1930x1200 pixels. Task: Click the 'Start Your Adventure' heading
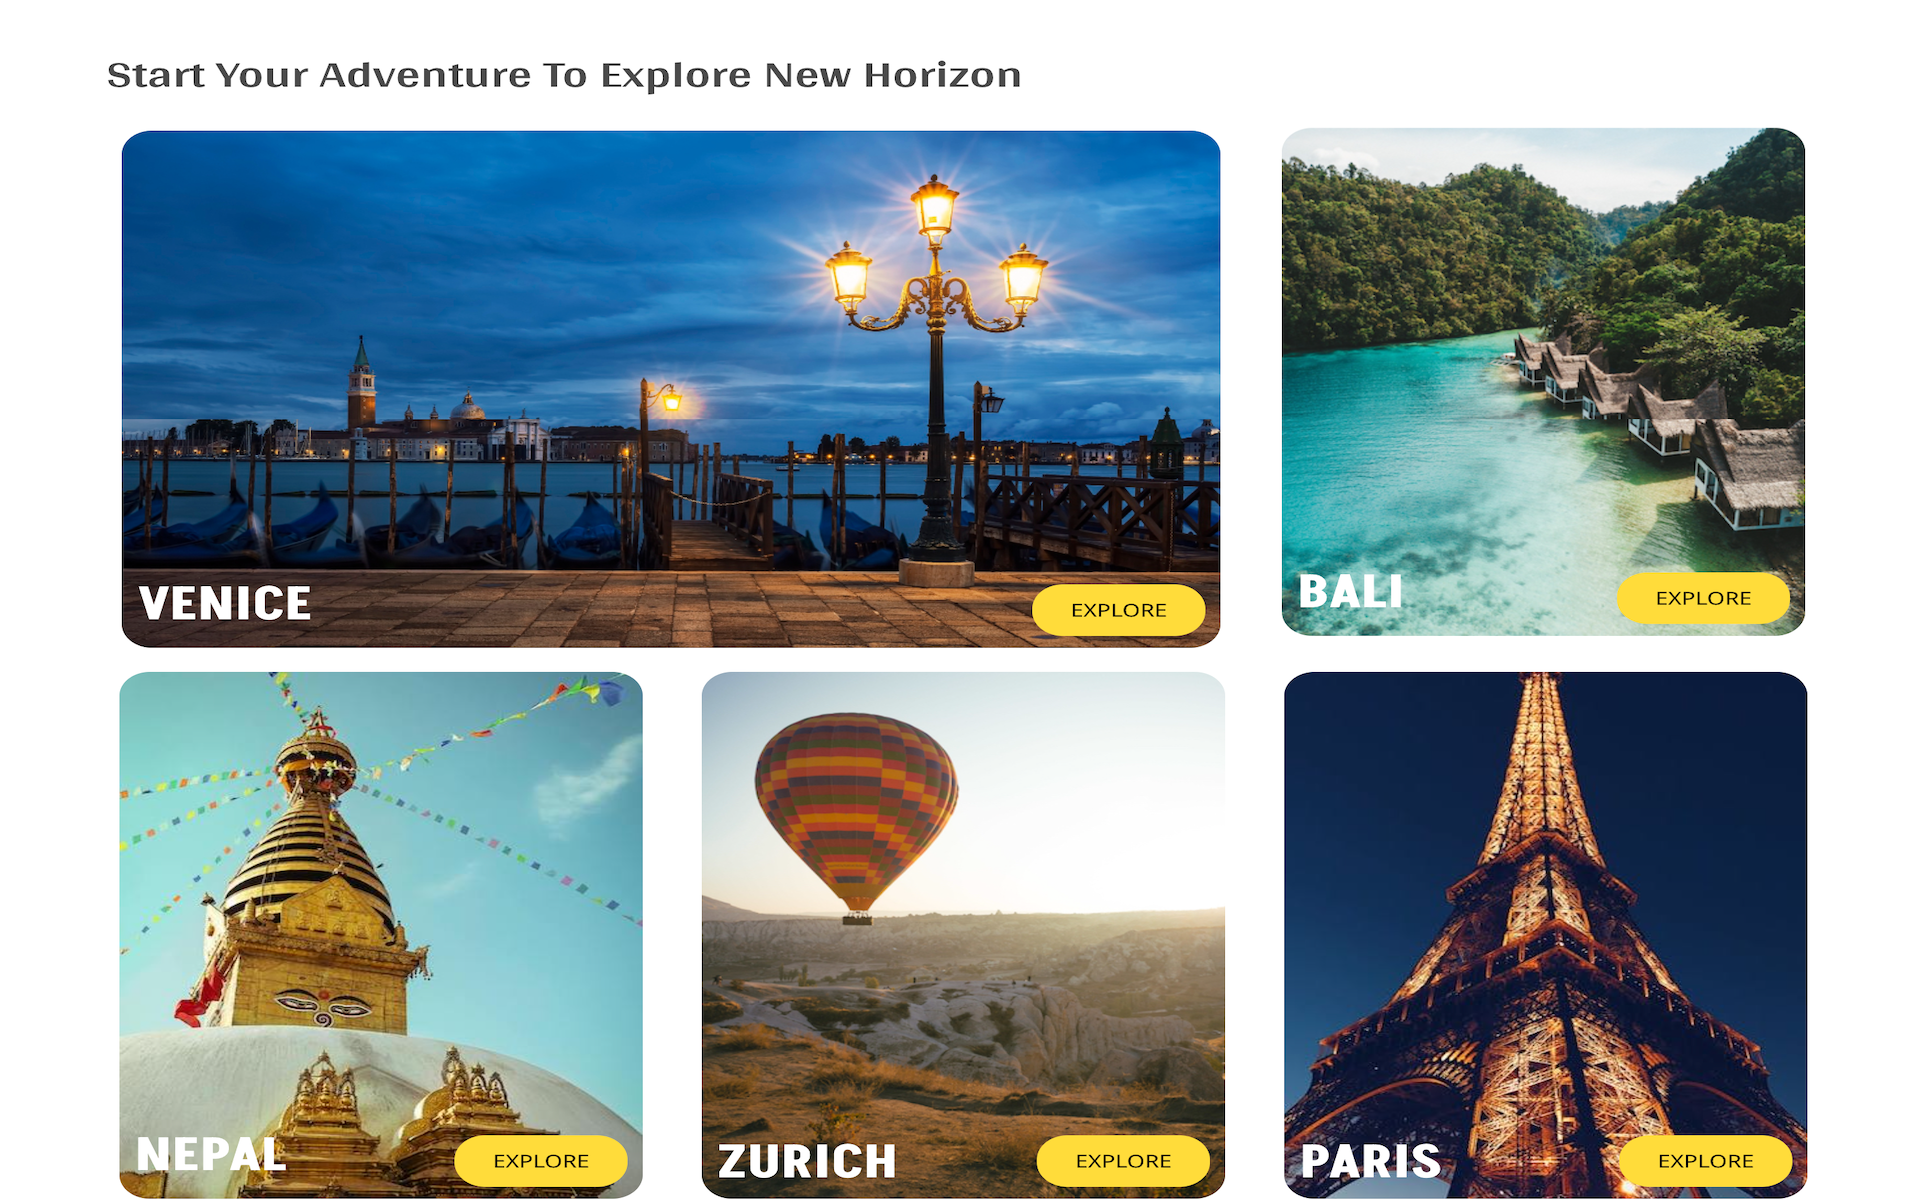coord(564,75)
